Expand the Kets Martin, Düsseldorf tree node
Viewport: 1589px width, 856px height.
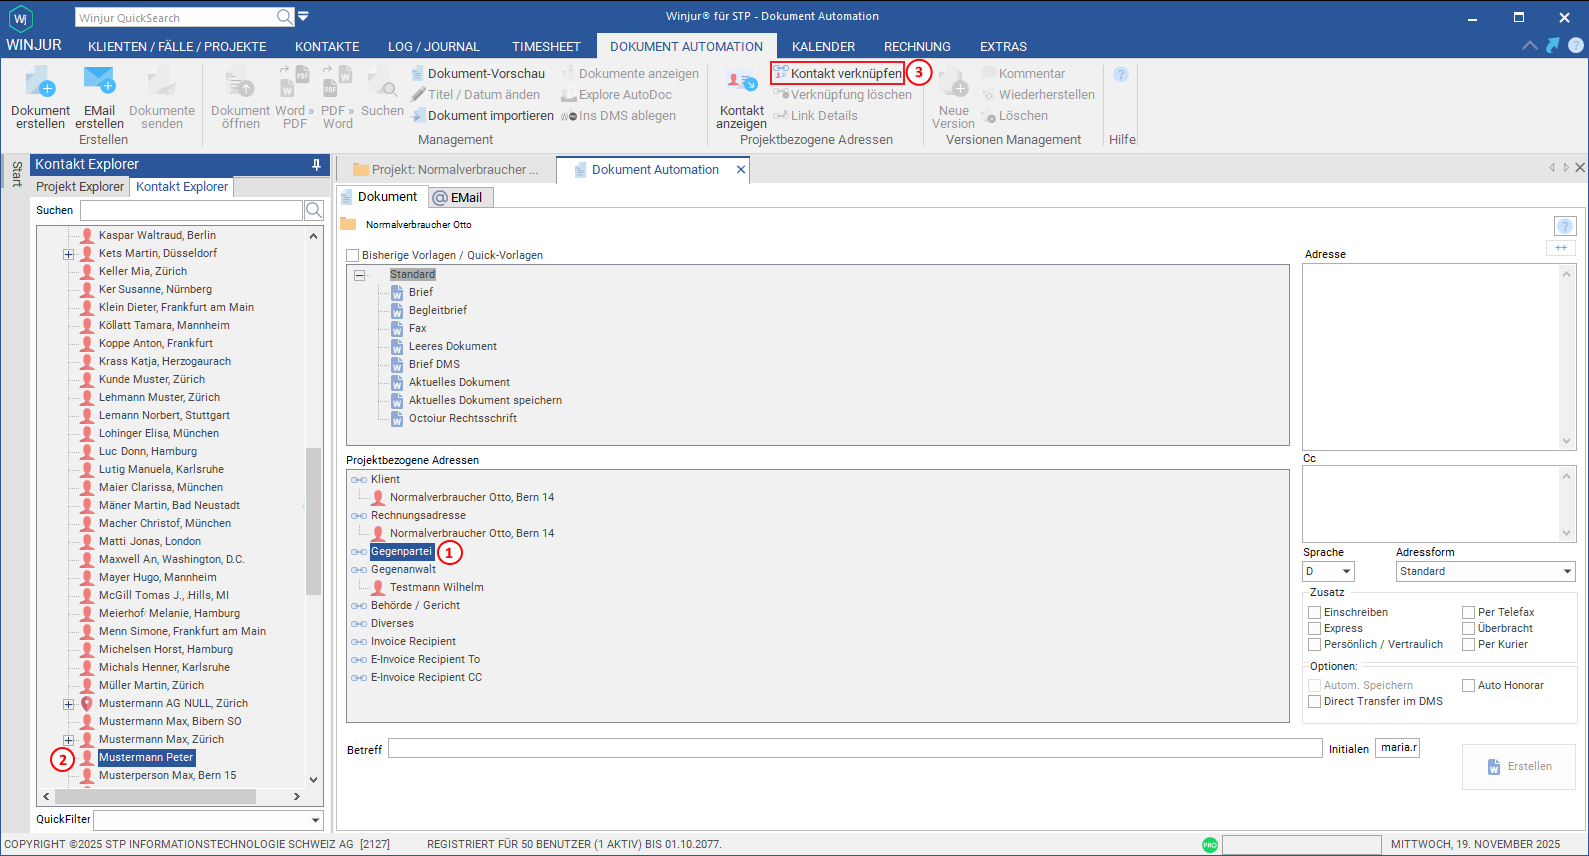(69, 254)
